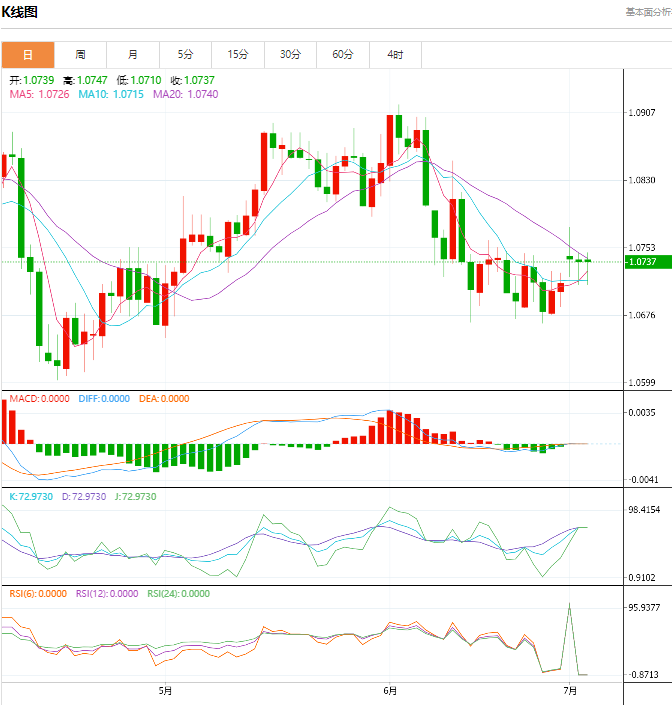Click the green 1.0737 current price tag
The height and width of the screenshot is (705, 672).
coord(641,262)
